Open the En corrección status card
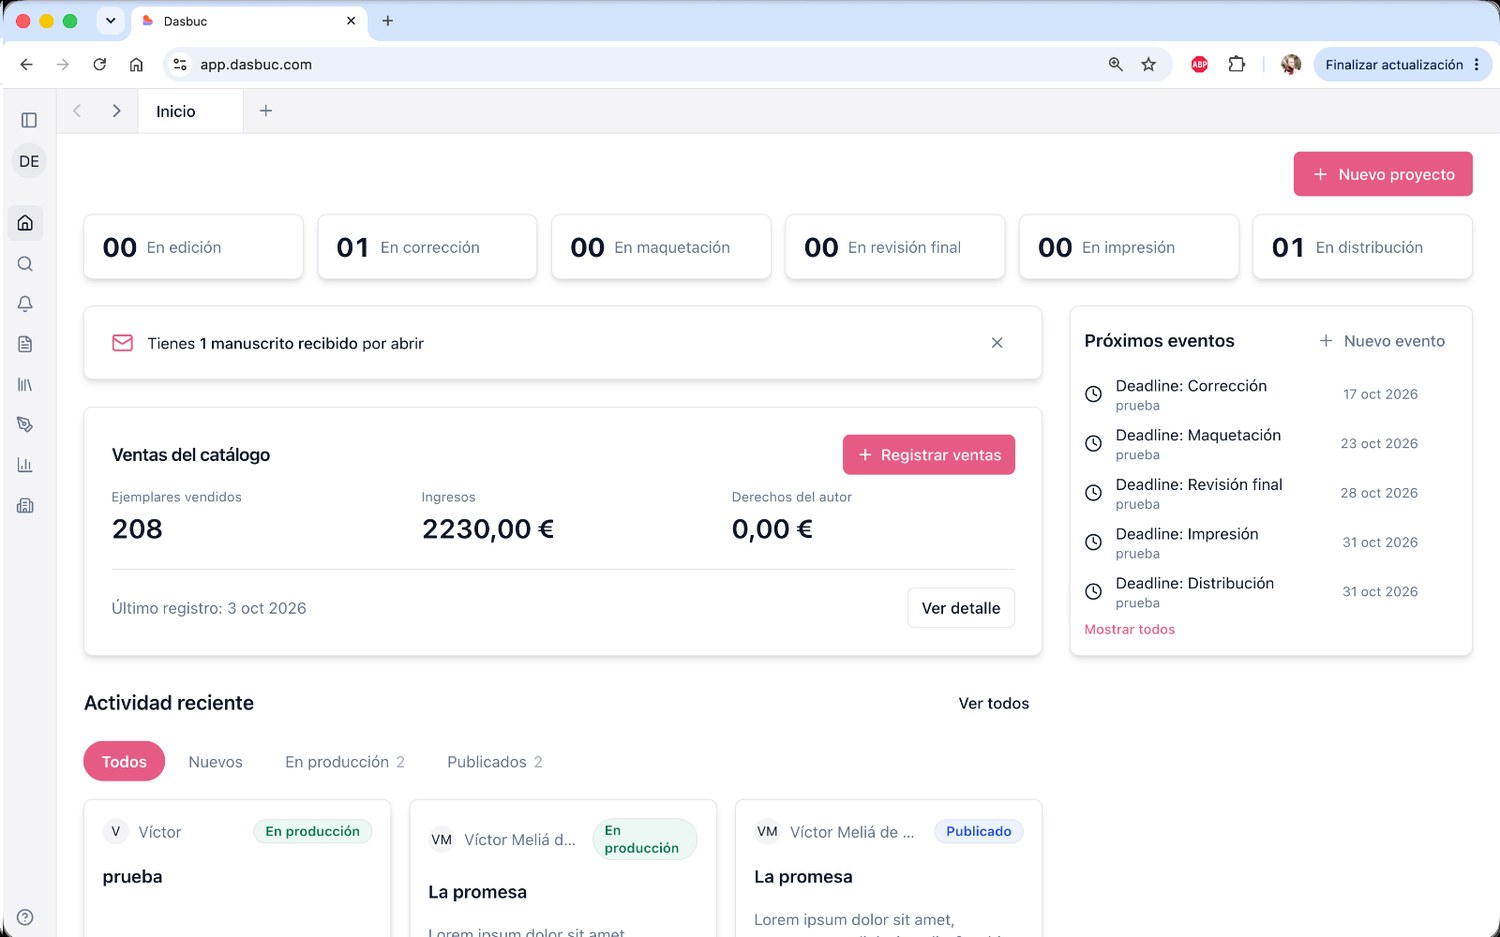The width and height of the screenshot is (1500, 937). (x=427, y=247)
